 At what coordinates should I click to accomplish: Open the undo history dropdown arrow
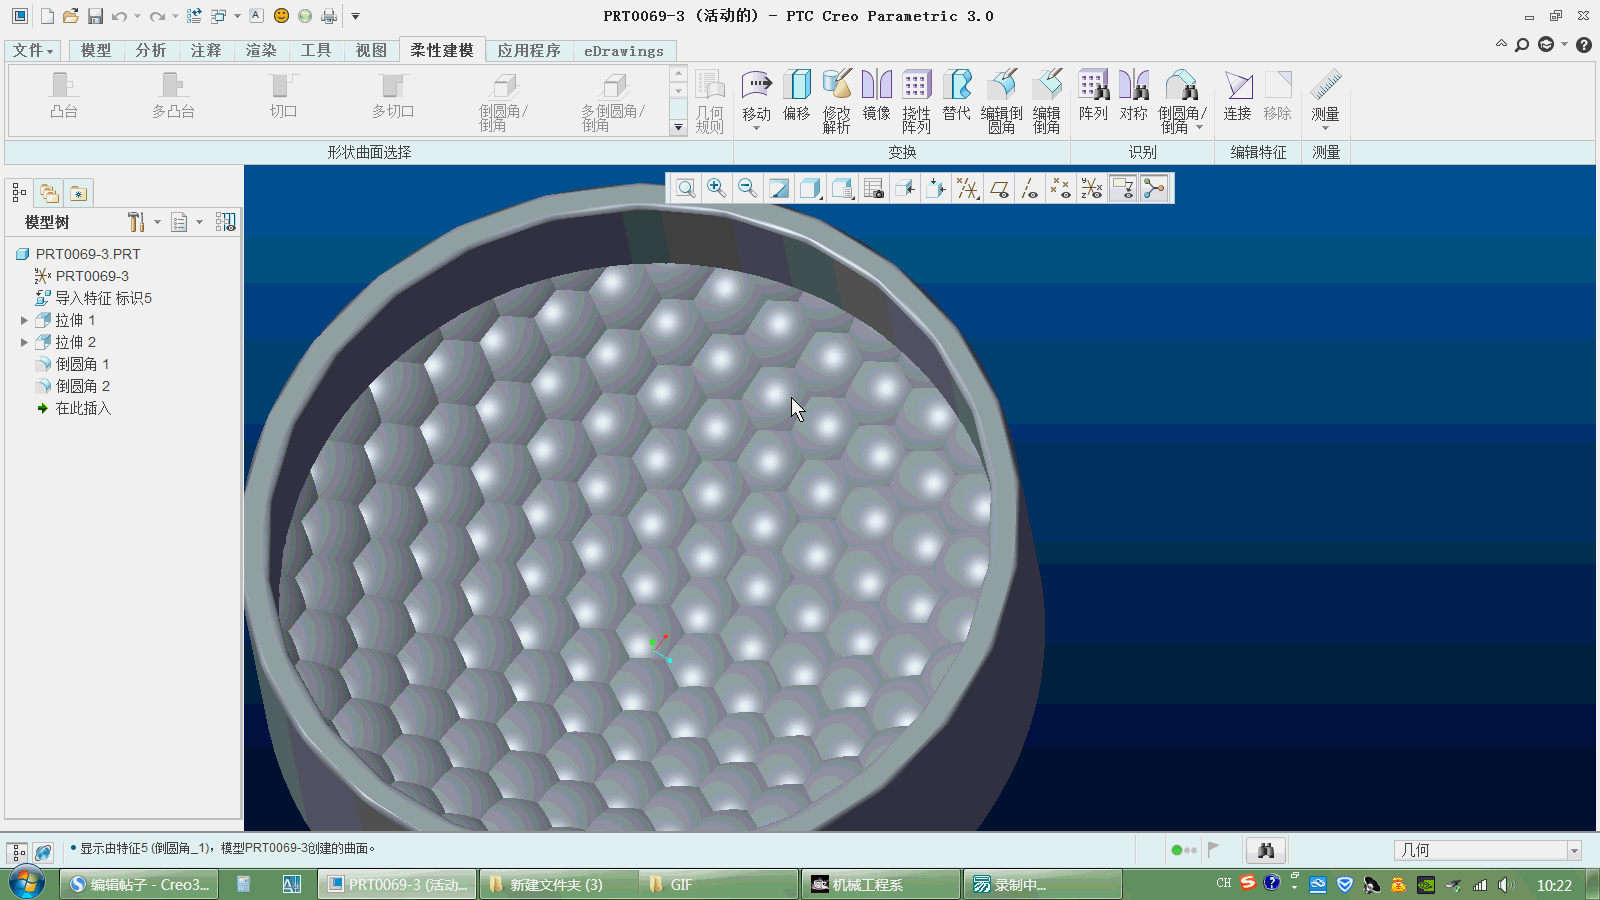click(x=137, y=16)
